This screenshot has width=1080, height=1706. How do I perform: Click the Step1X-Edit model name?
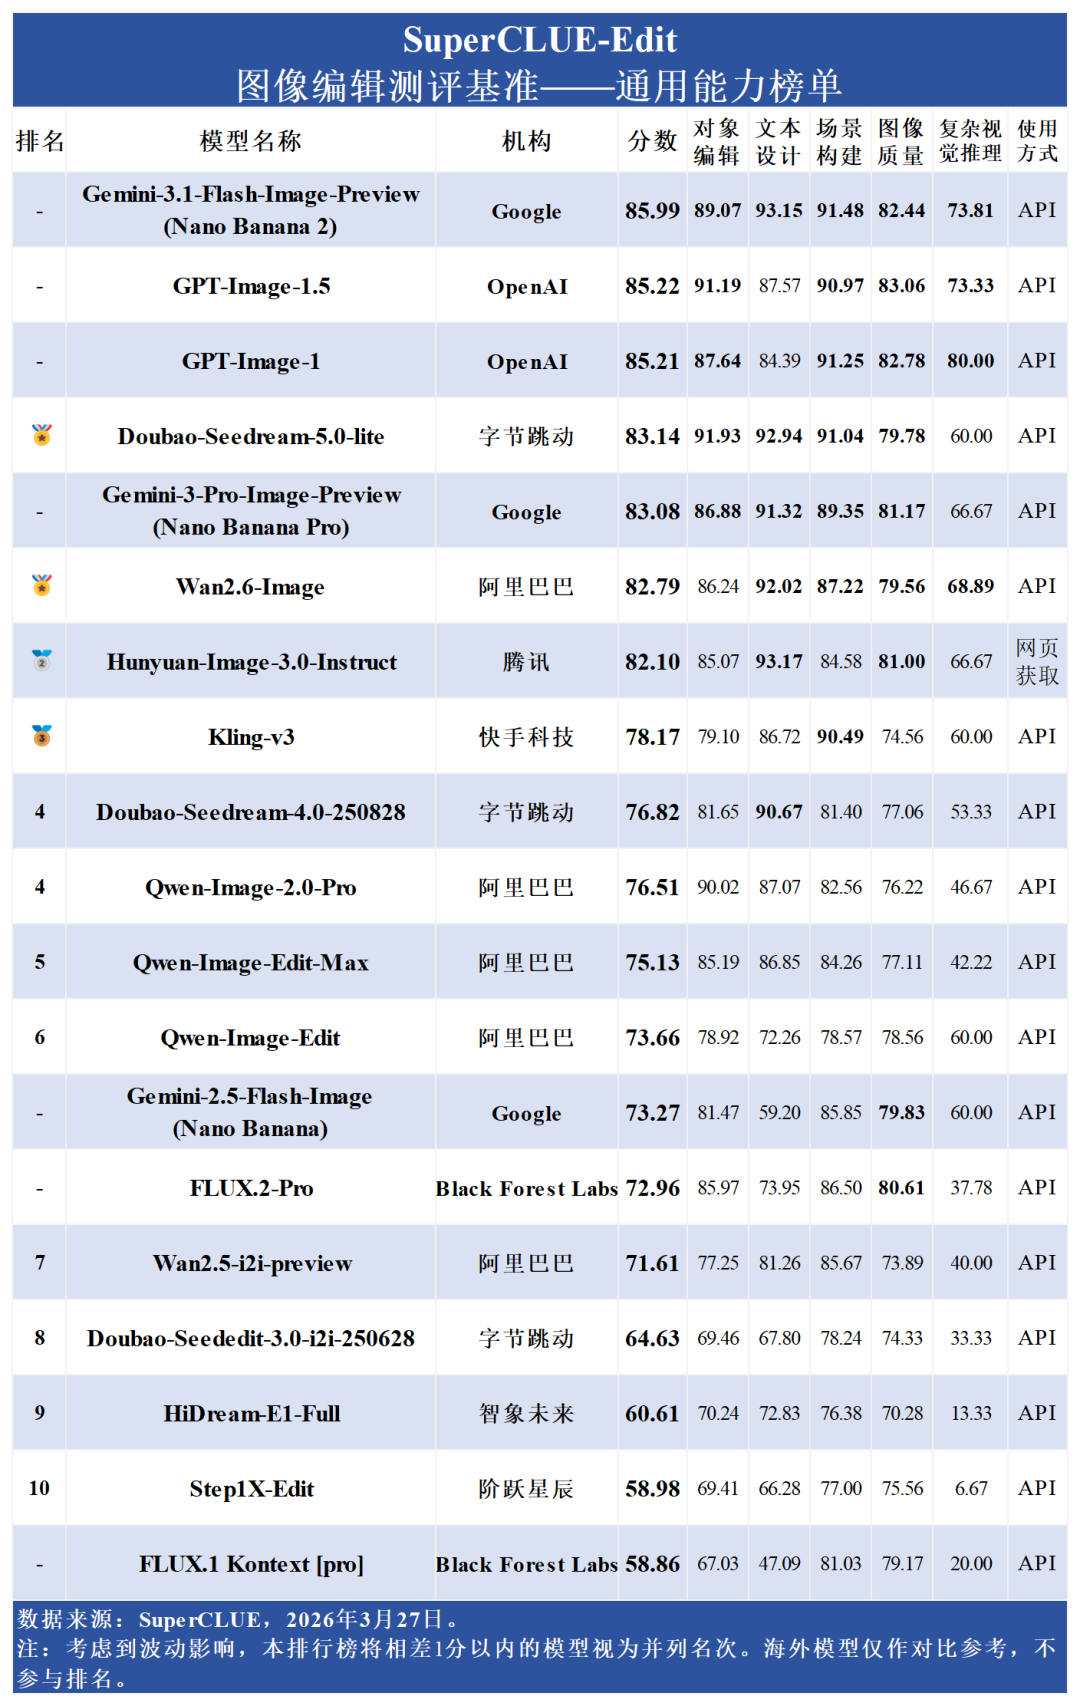coord(251,1489)
